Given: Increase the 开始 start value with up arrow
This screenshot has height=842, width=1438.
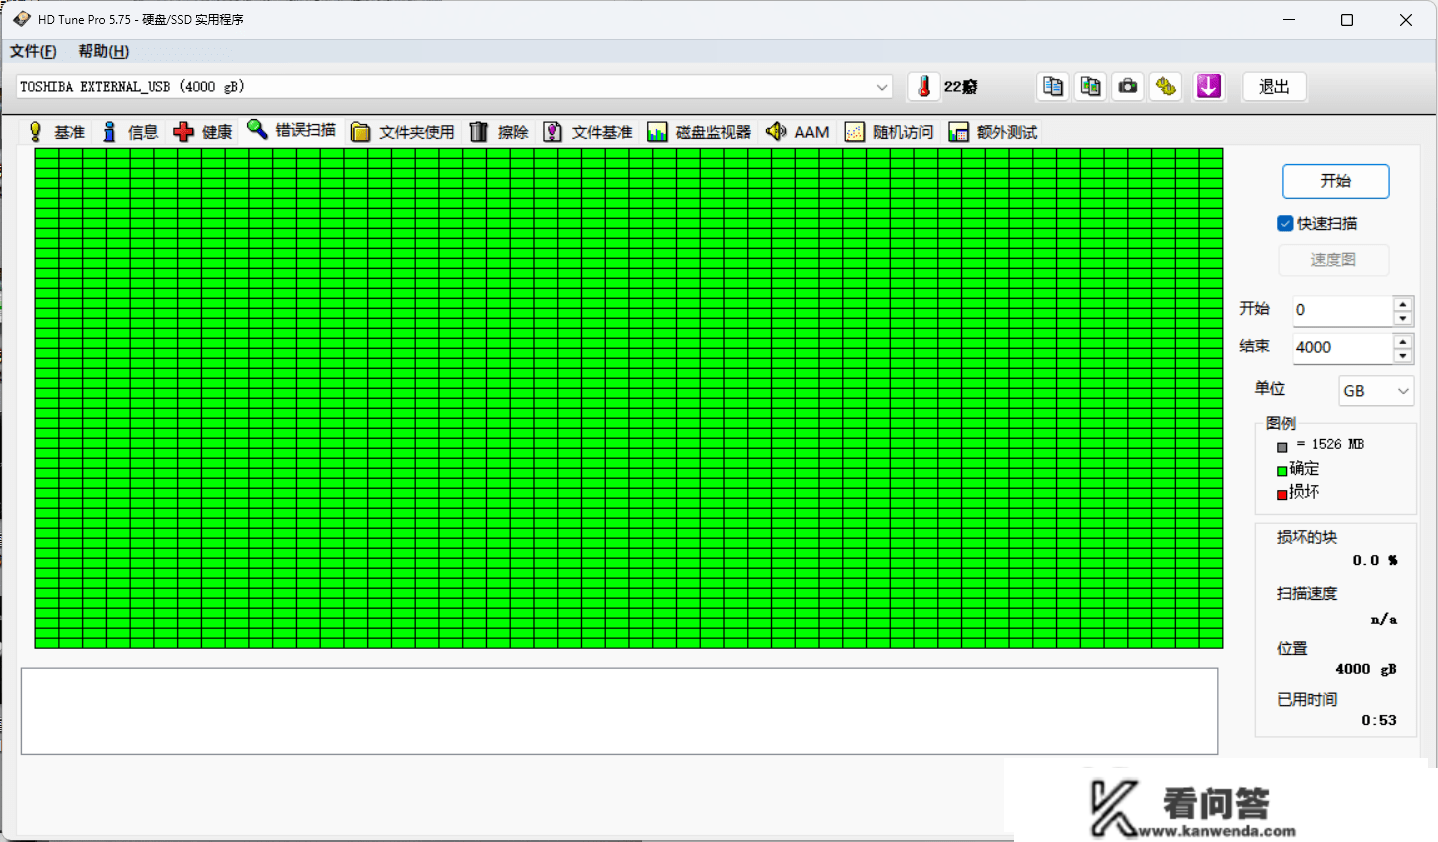Looking at the screenshot, I should click(1403, 304).
